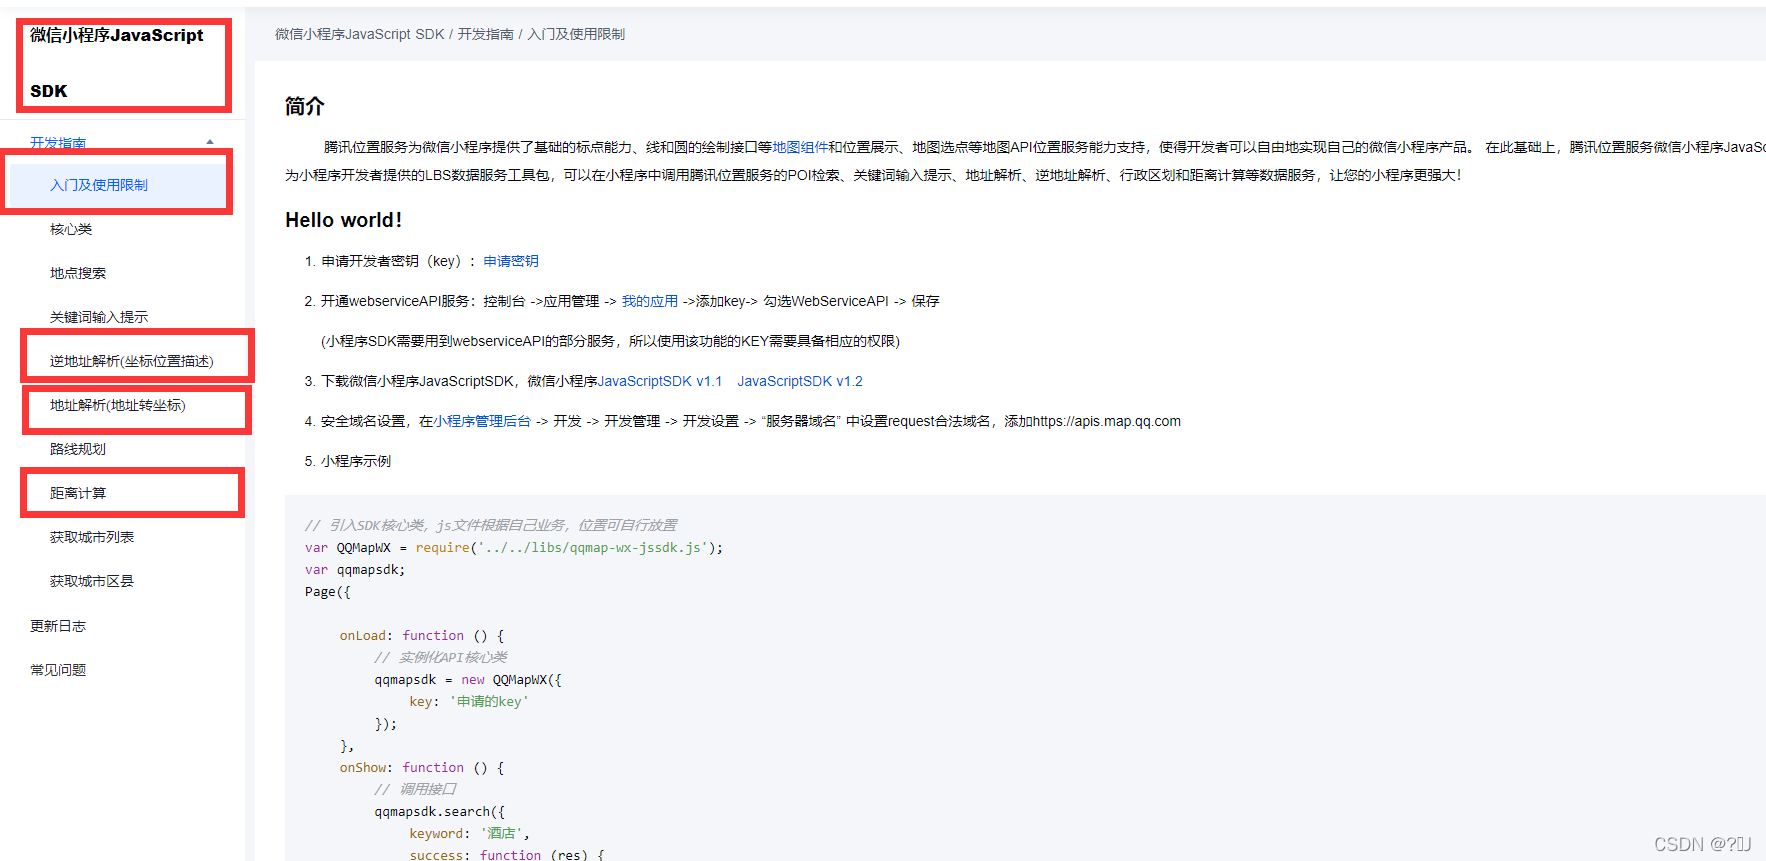Click the 简介 heading
The image size is (1766, 861).
tap(305, 106)
